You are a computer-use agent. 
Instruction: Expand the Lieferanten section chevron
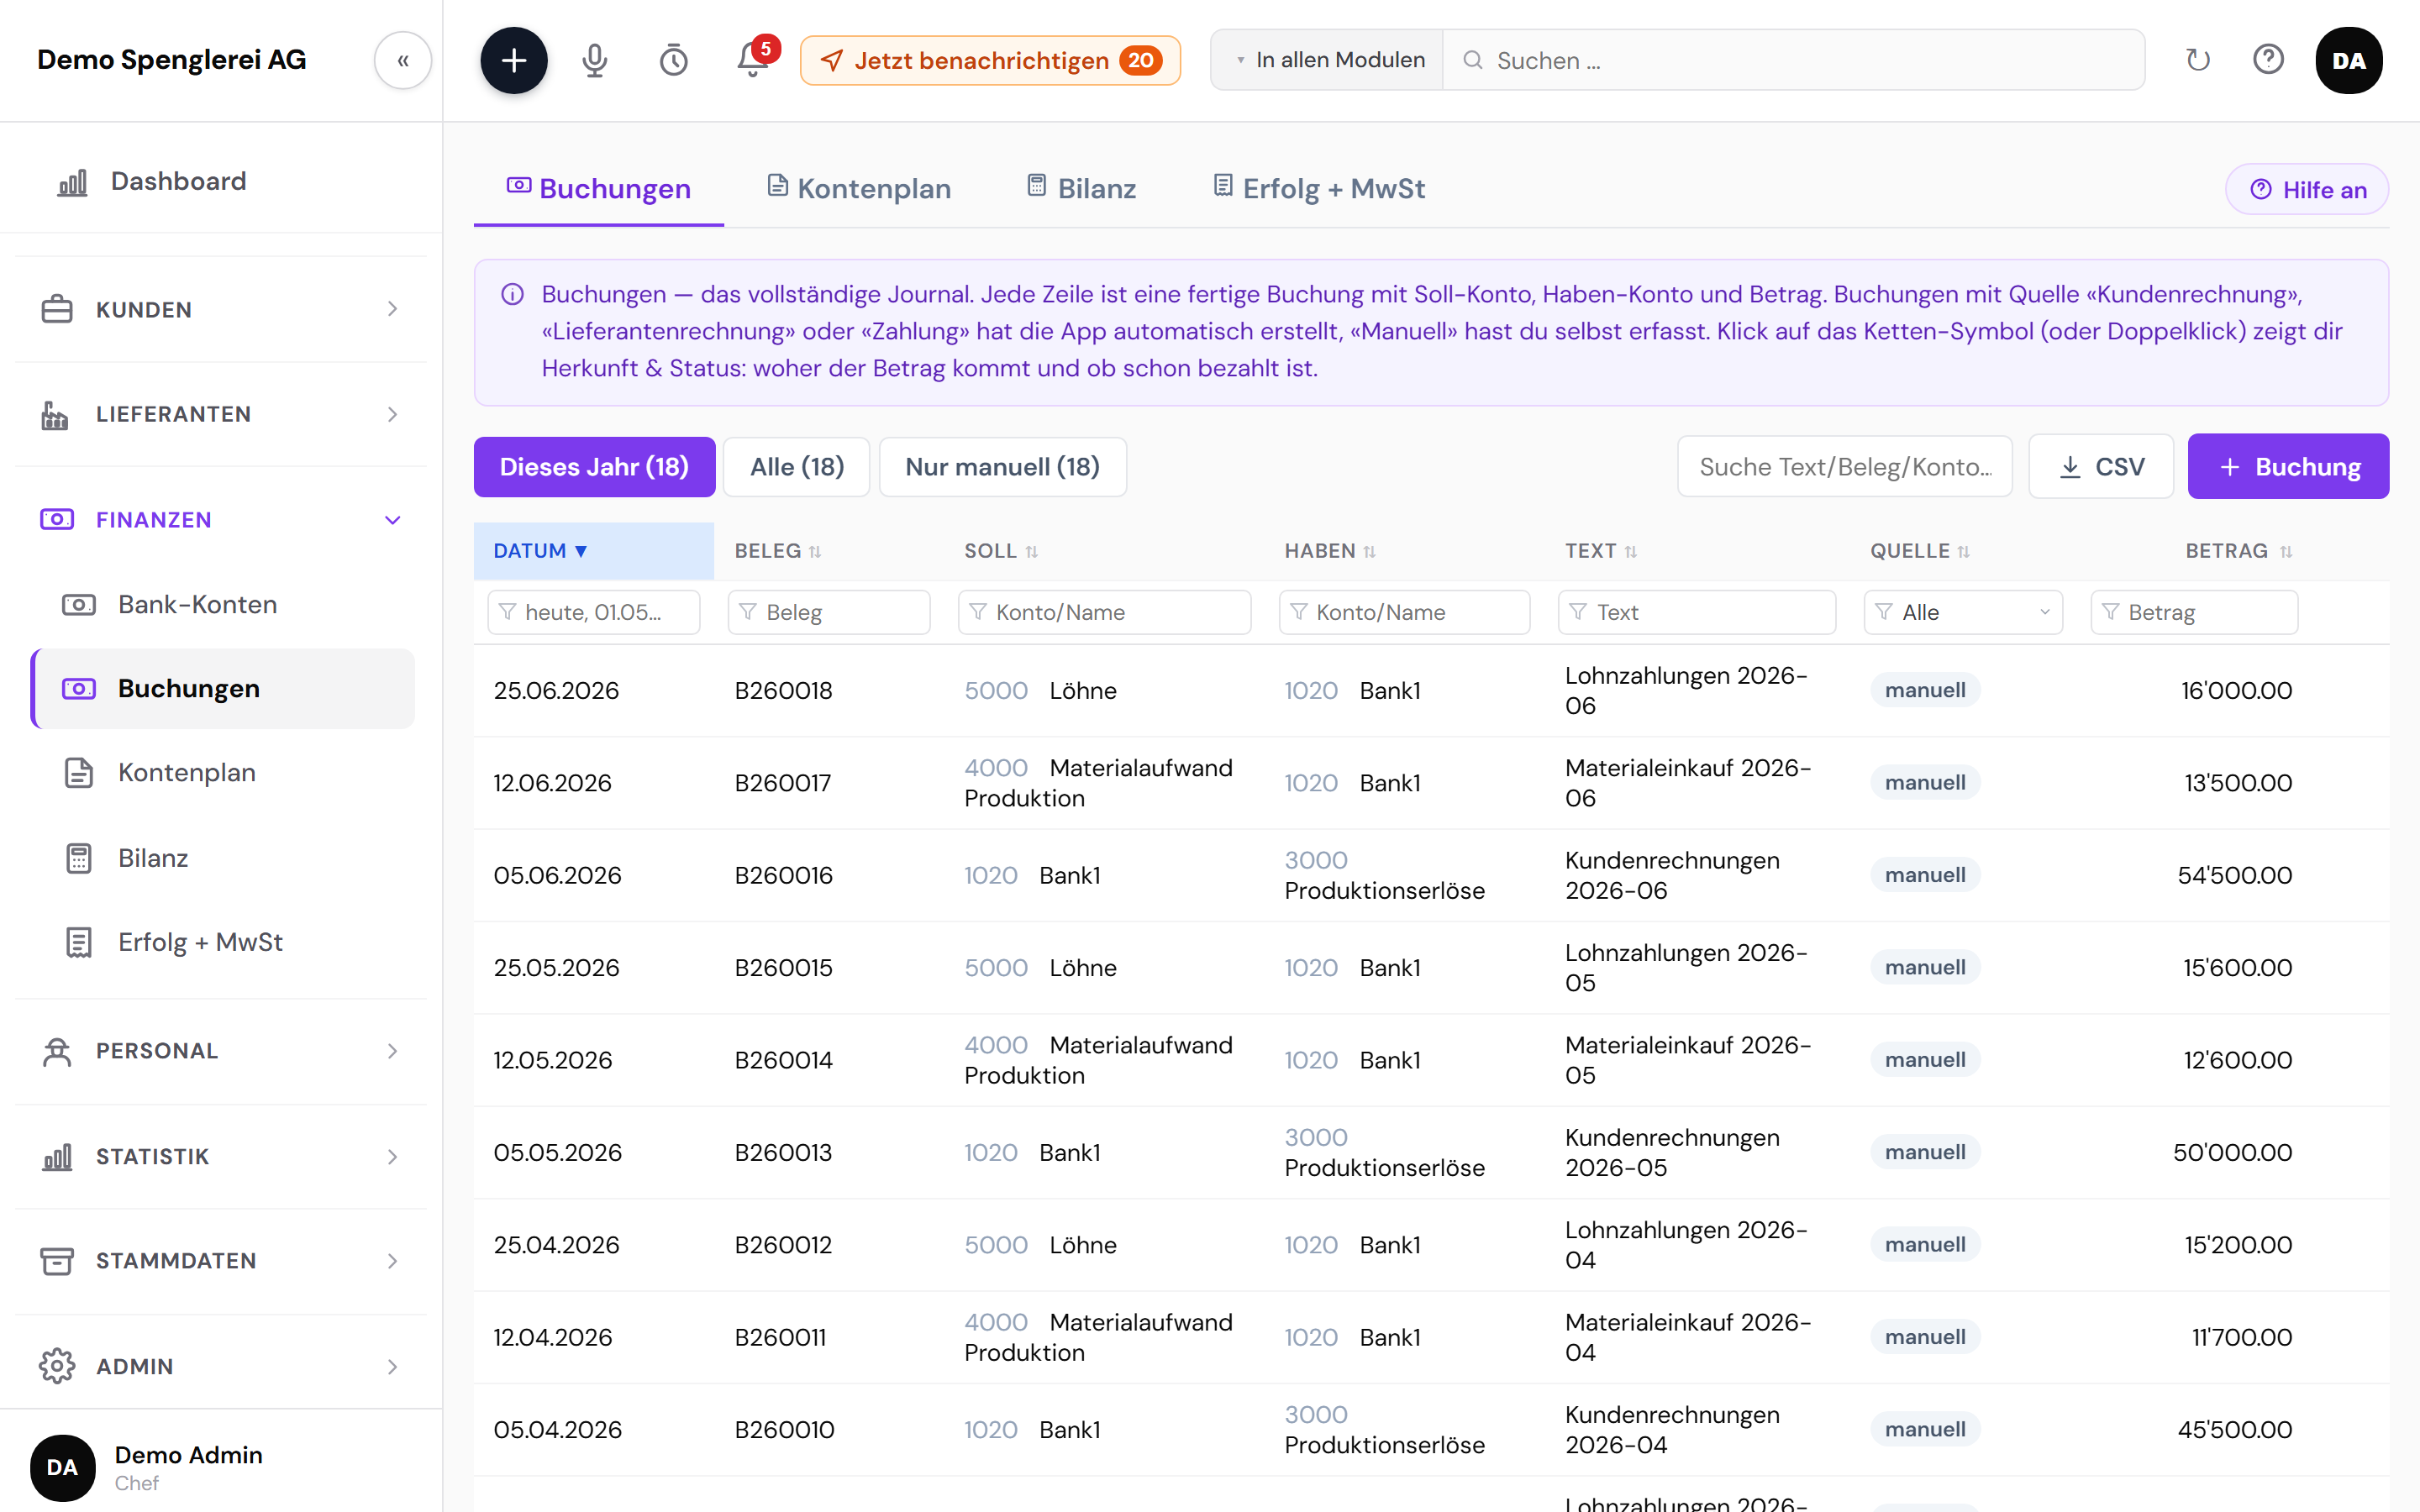click(392, 414)
